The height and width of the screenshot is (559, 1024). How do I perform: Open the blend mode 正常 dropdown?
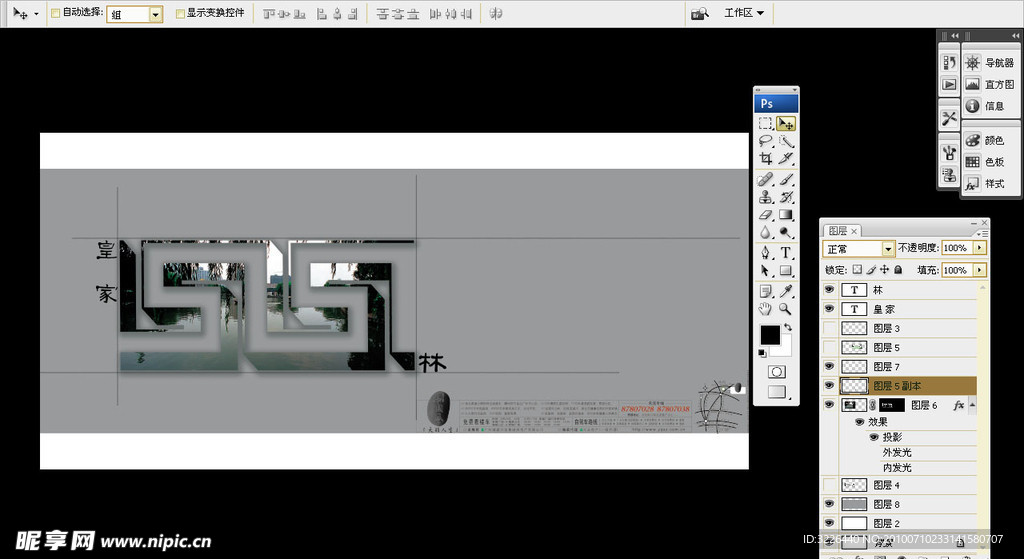click(x=859, y=248)
